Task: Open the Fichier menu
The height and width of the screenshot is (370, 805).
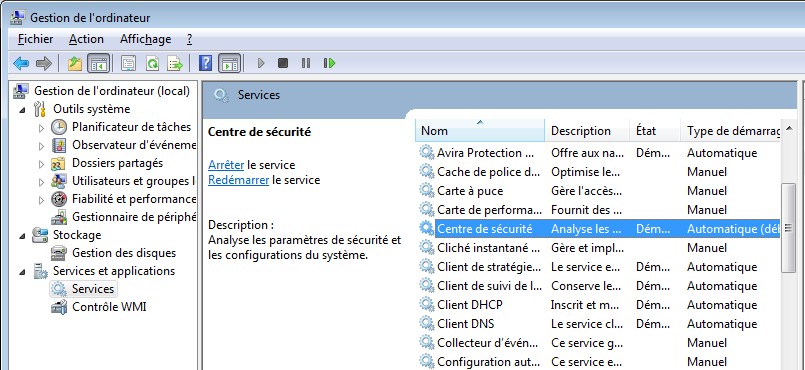Action: (x=35, y=39)
